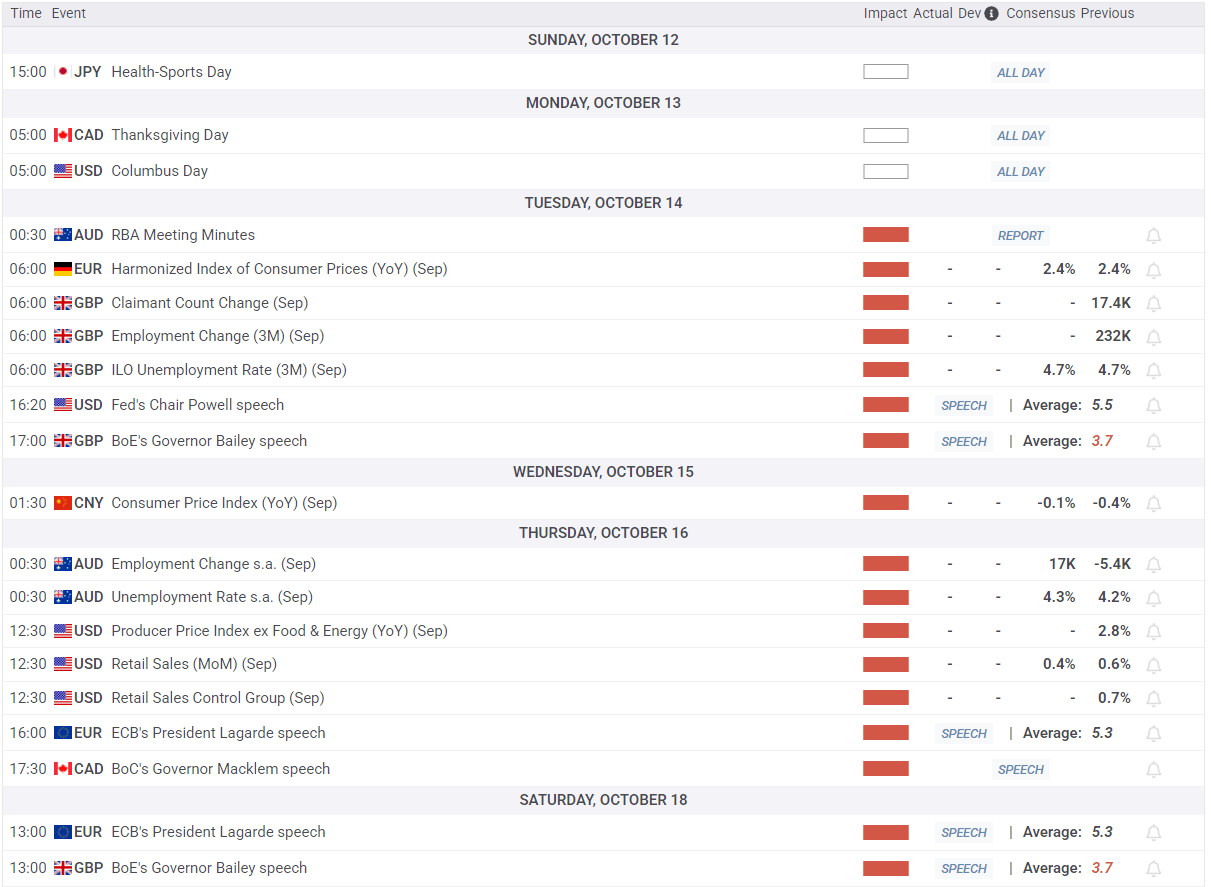Click the REPORT badge for RBA Meeting Minutes

(1020, 236)
